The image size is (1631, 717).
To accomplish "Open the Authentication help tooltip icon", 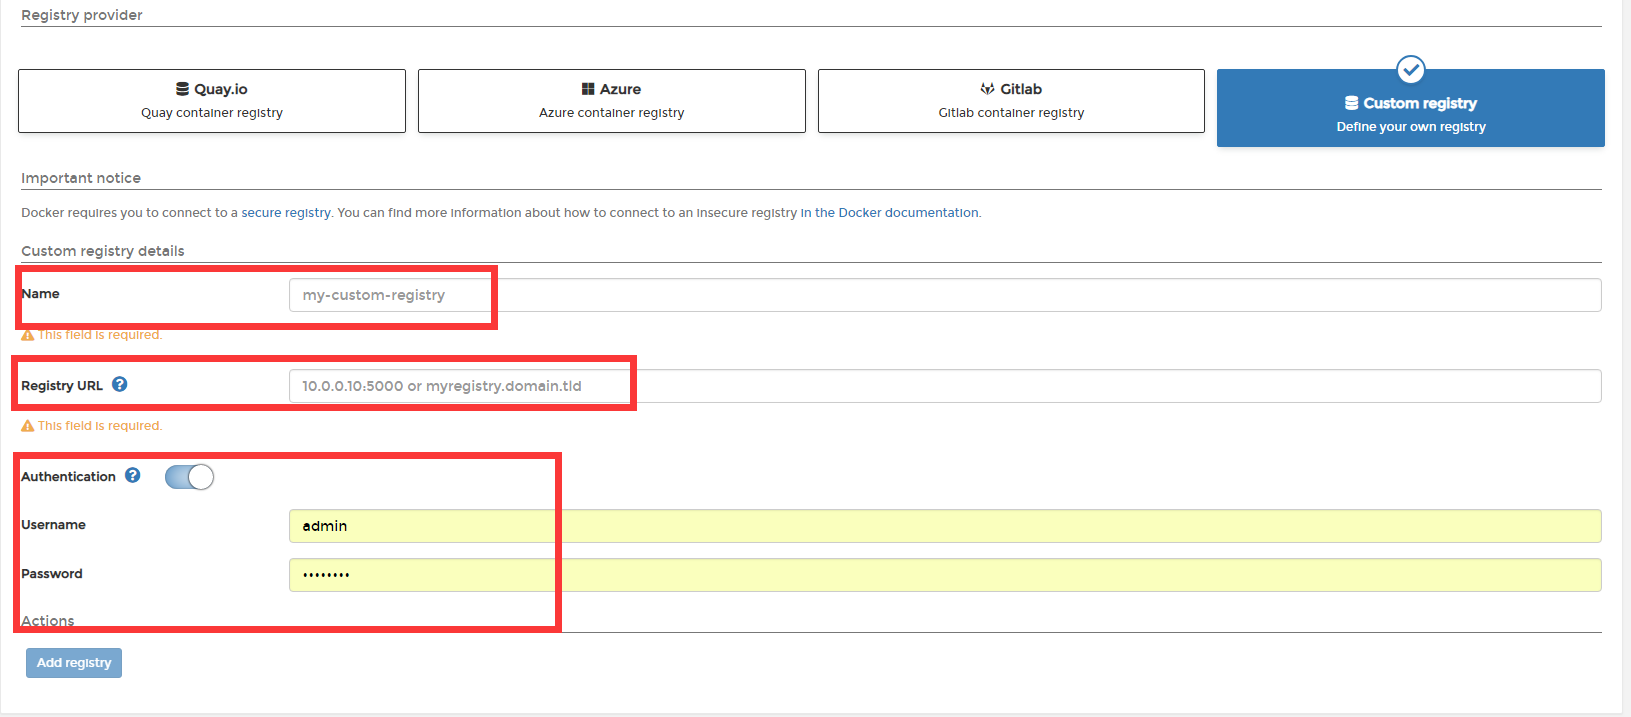I will click(133, 475).
